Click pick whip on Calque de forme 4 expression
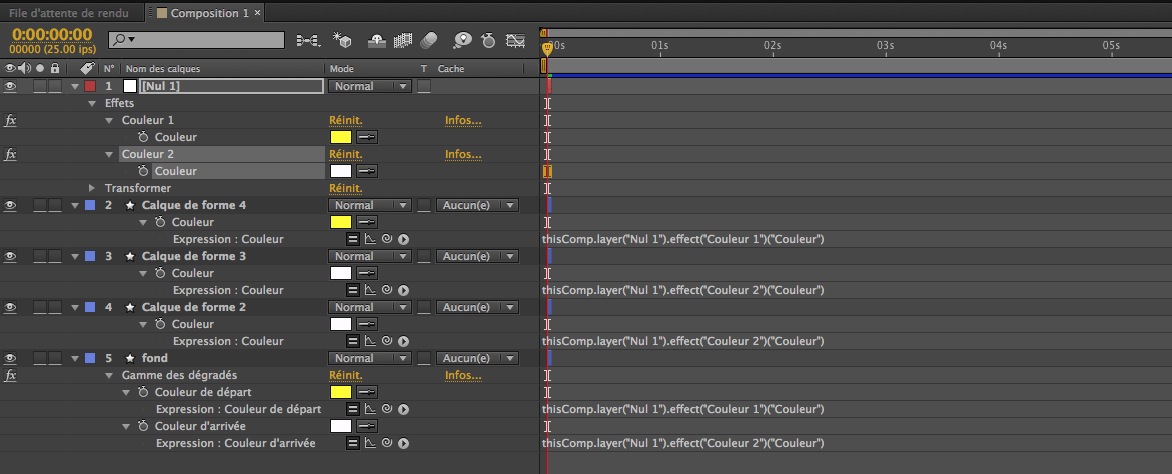The height and width of the screenshot is (474, 1172). click(387, 239)
